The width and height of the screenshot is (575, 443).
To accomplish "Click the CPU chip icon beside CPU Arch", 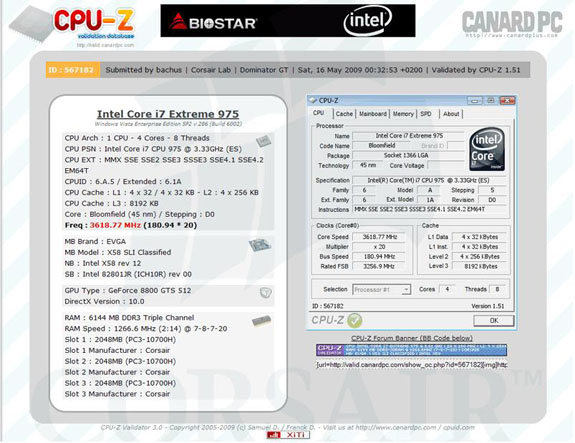I will tap(264, 141).
